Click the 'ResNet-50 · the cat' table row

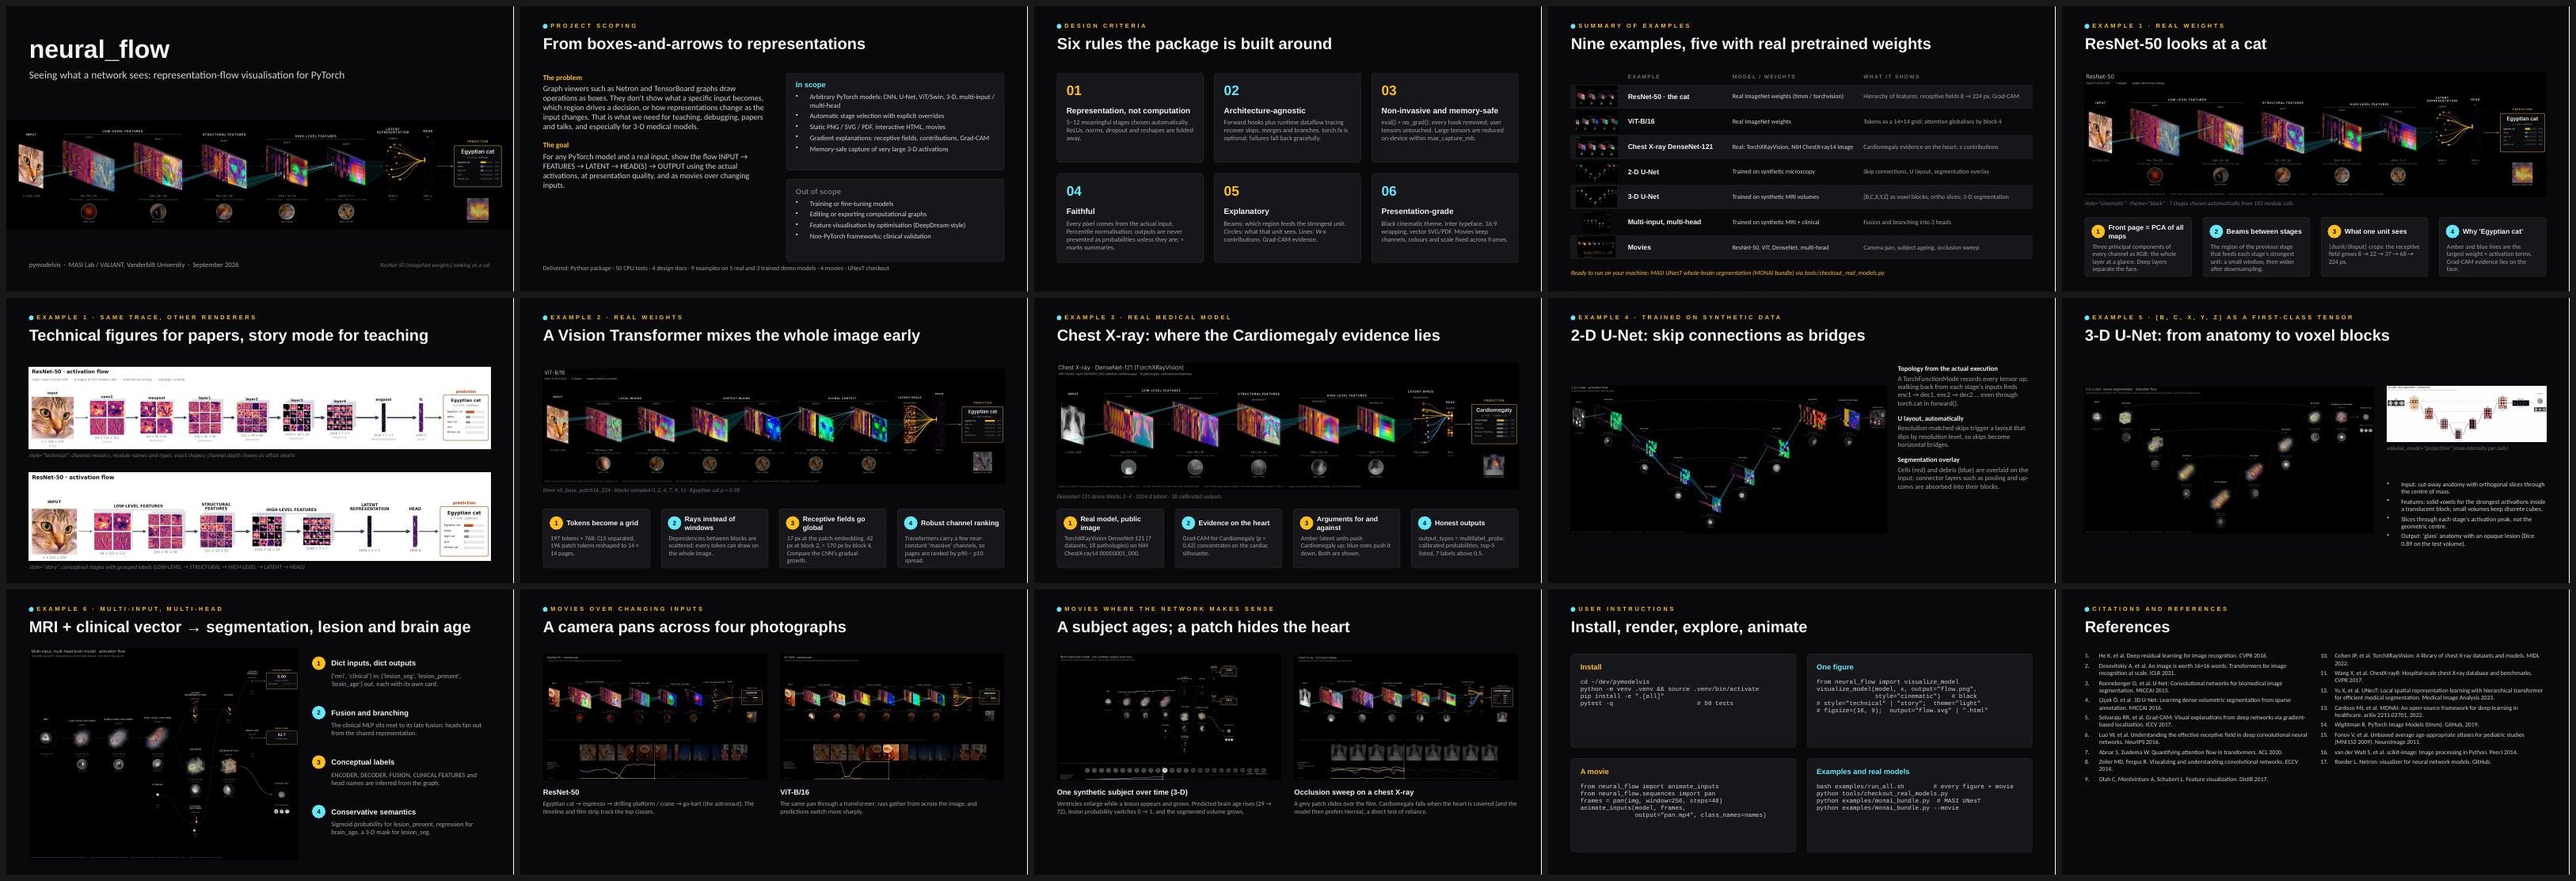tap(1801, 97)
